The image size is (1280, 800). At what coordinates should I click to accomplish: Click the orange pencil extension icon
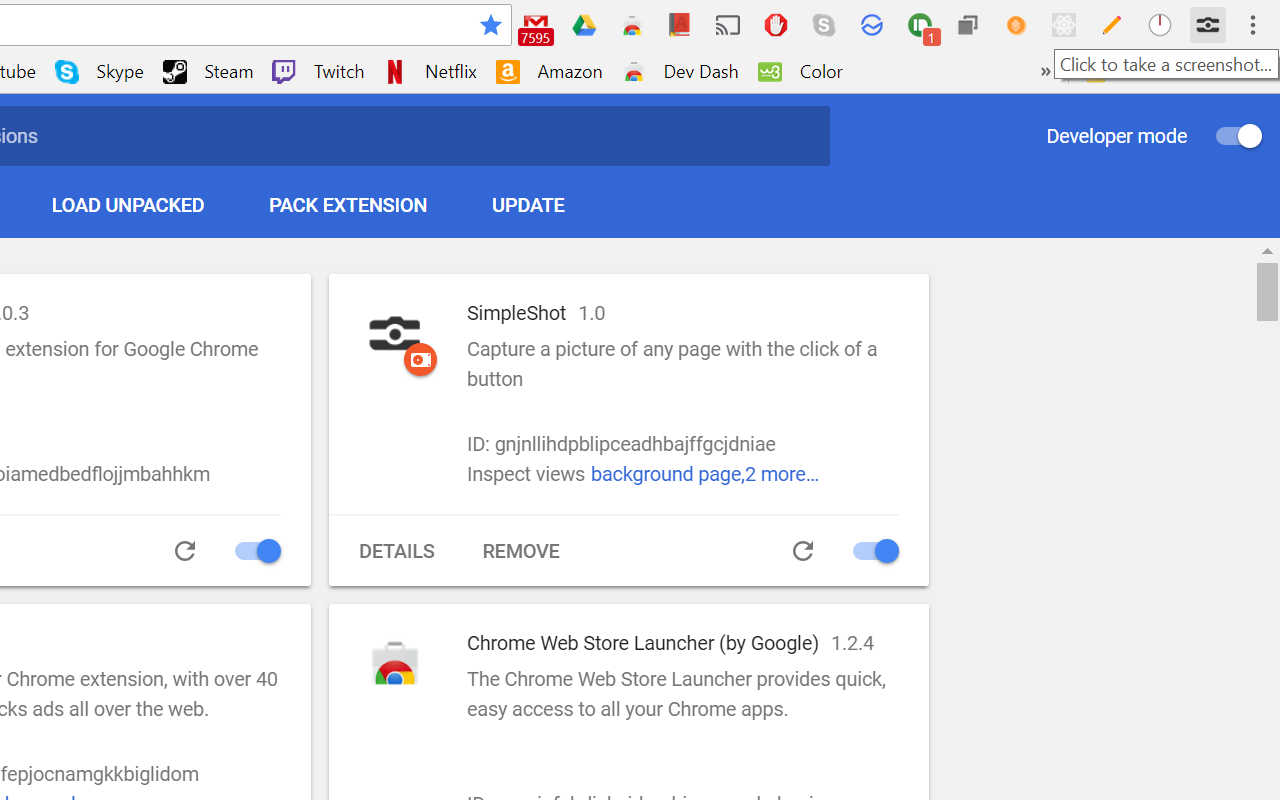tap(1112, 26)
